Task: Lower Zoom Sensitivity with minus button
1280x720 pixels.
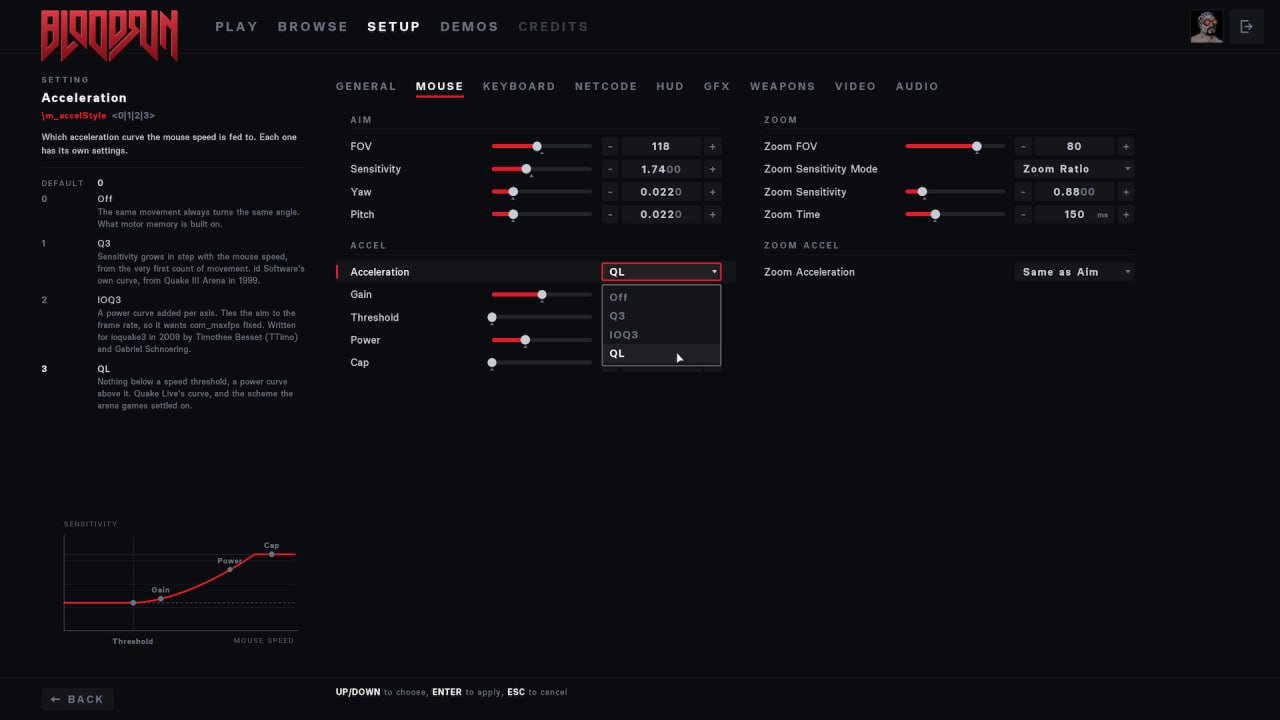Action: [1024, 192]
